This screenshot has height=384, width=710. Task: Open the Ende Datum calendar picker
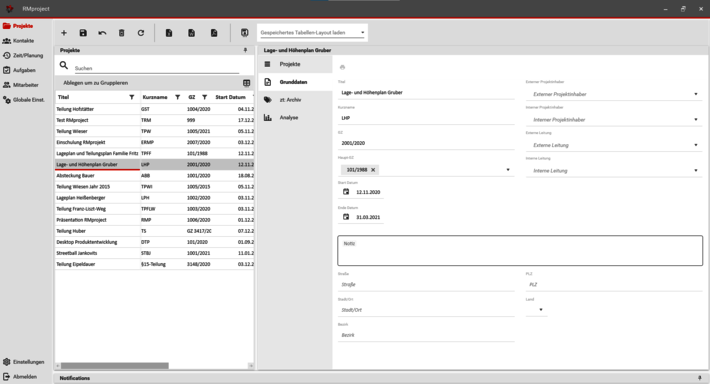point(346,217)
